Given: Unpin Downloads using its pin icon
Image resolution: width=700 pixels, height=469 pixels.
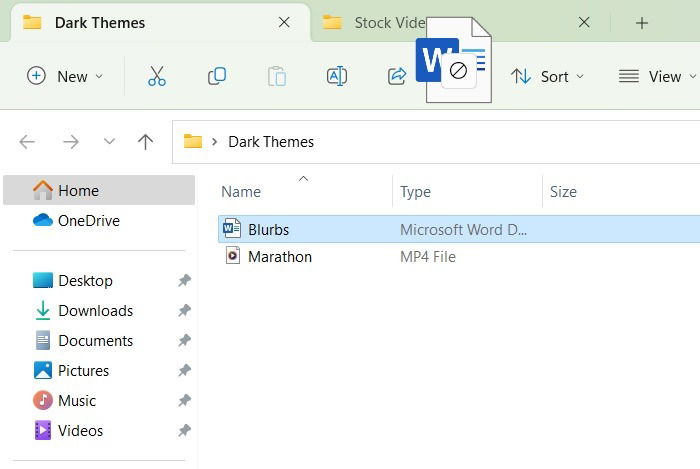Looking at the screenshot, I should (x=184, y=310).
